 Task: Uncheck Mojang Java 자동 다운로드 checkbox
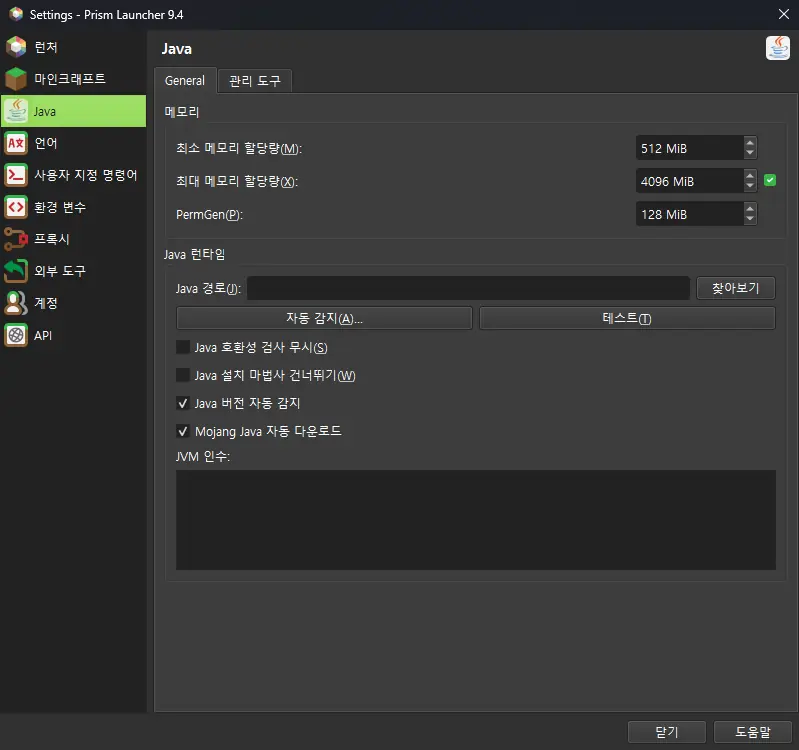[182, 432]
